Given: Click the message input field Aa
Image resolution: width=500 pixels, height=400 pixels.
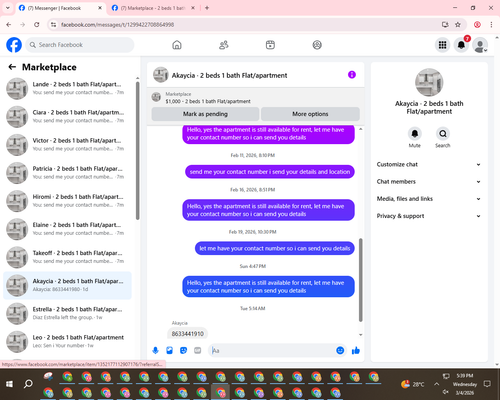Looking at the screenshot, I should [x=272, y=350].
